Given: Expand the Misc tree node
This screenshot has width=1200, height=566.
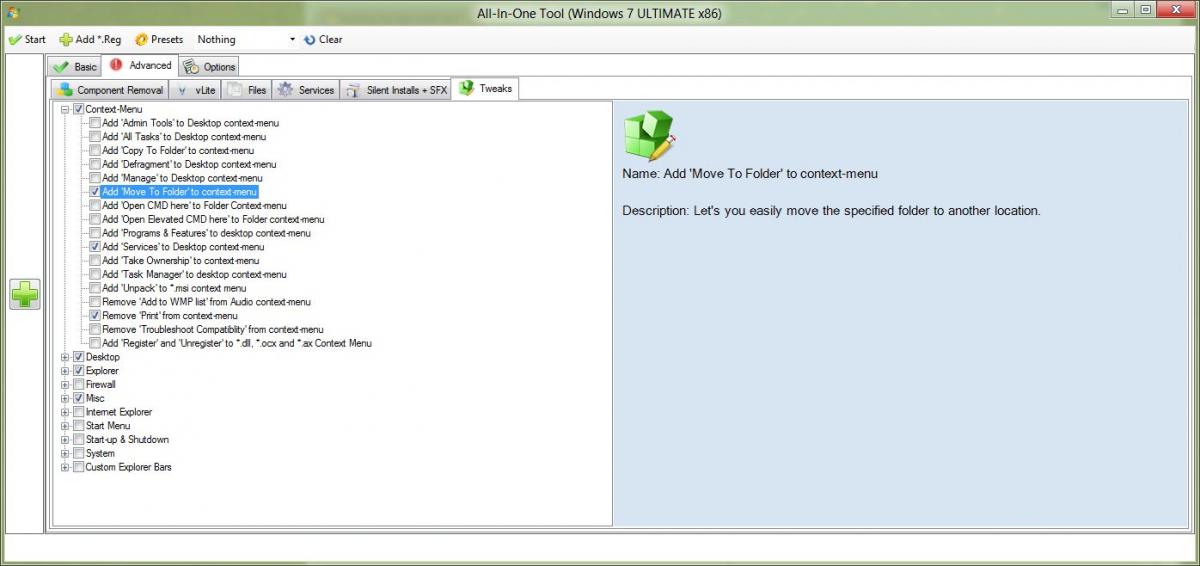Looking at the screenshot, I should coord(65,398).
